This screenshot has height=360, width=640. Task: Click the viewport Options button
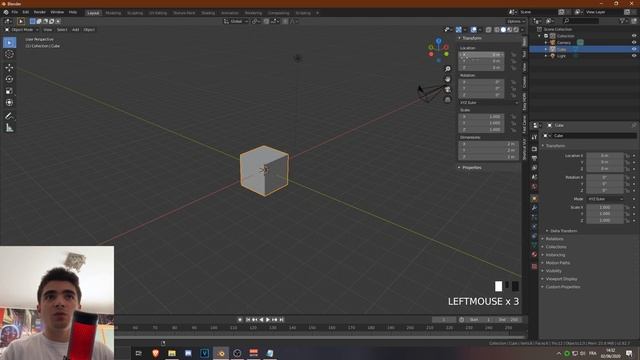coord(516,21)
